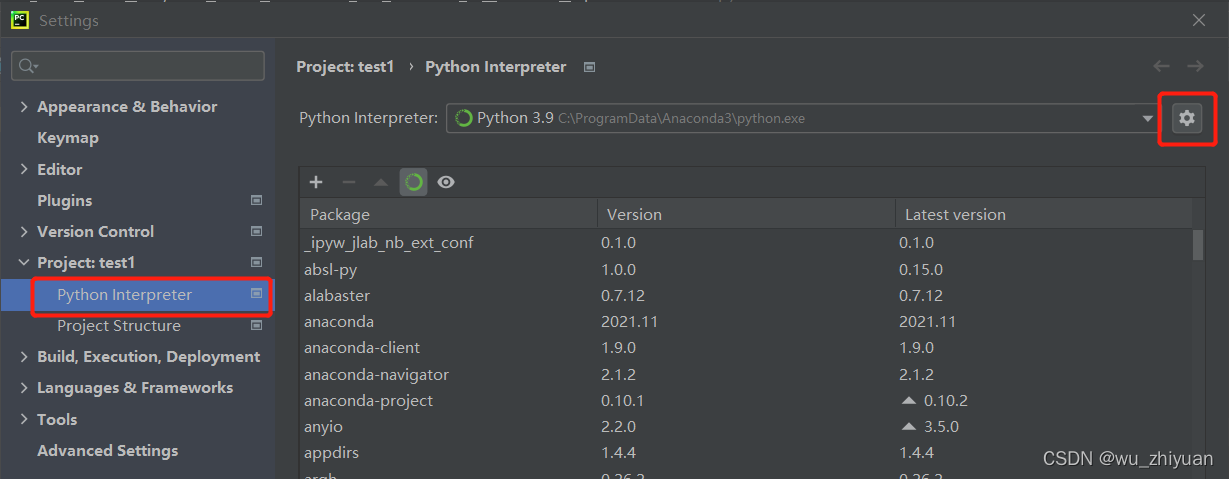Expand Appearance & Behavior section
The height and width of the screenshot is (479, 1229).
24,107
